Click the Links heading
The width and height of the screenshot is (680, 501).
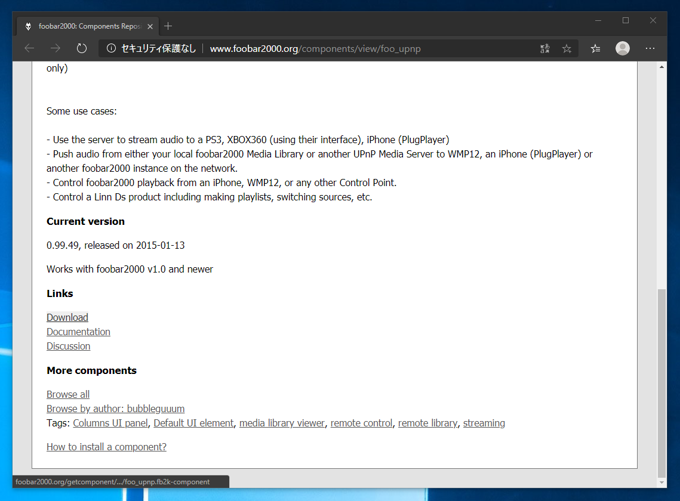pos(60,293)
